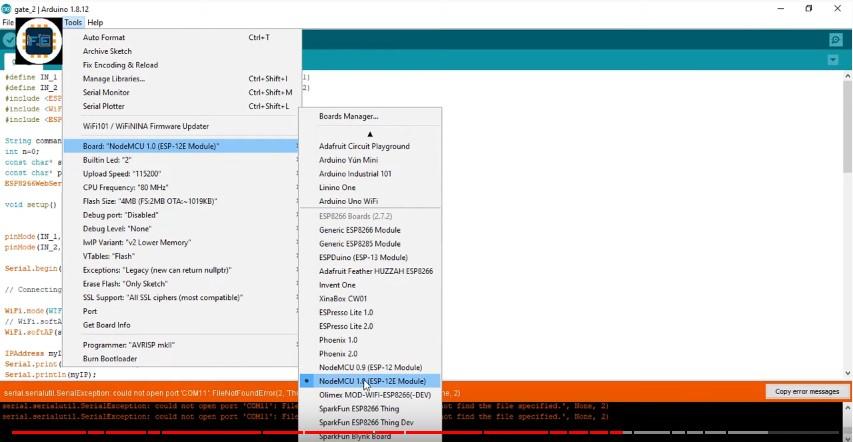Expand SSL Support submenu
853x442 pixels.
tap(182, 298)
